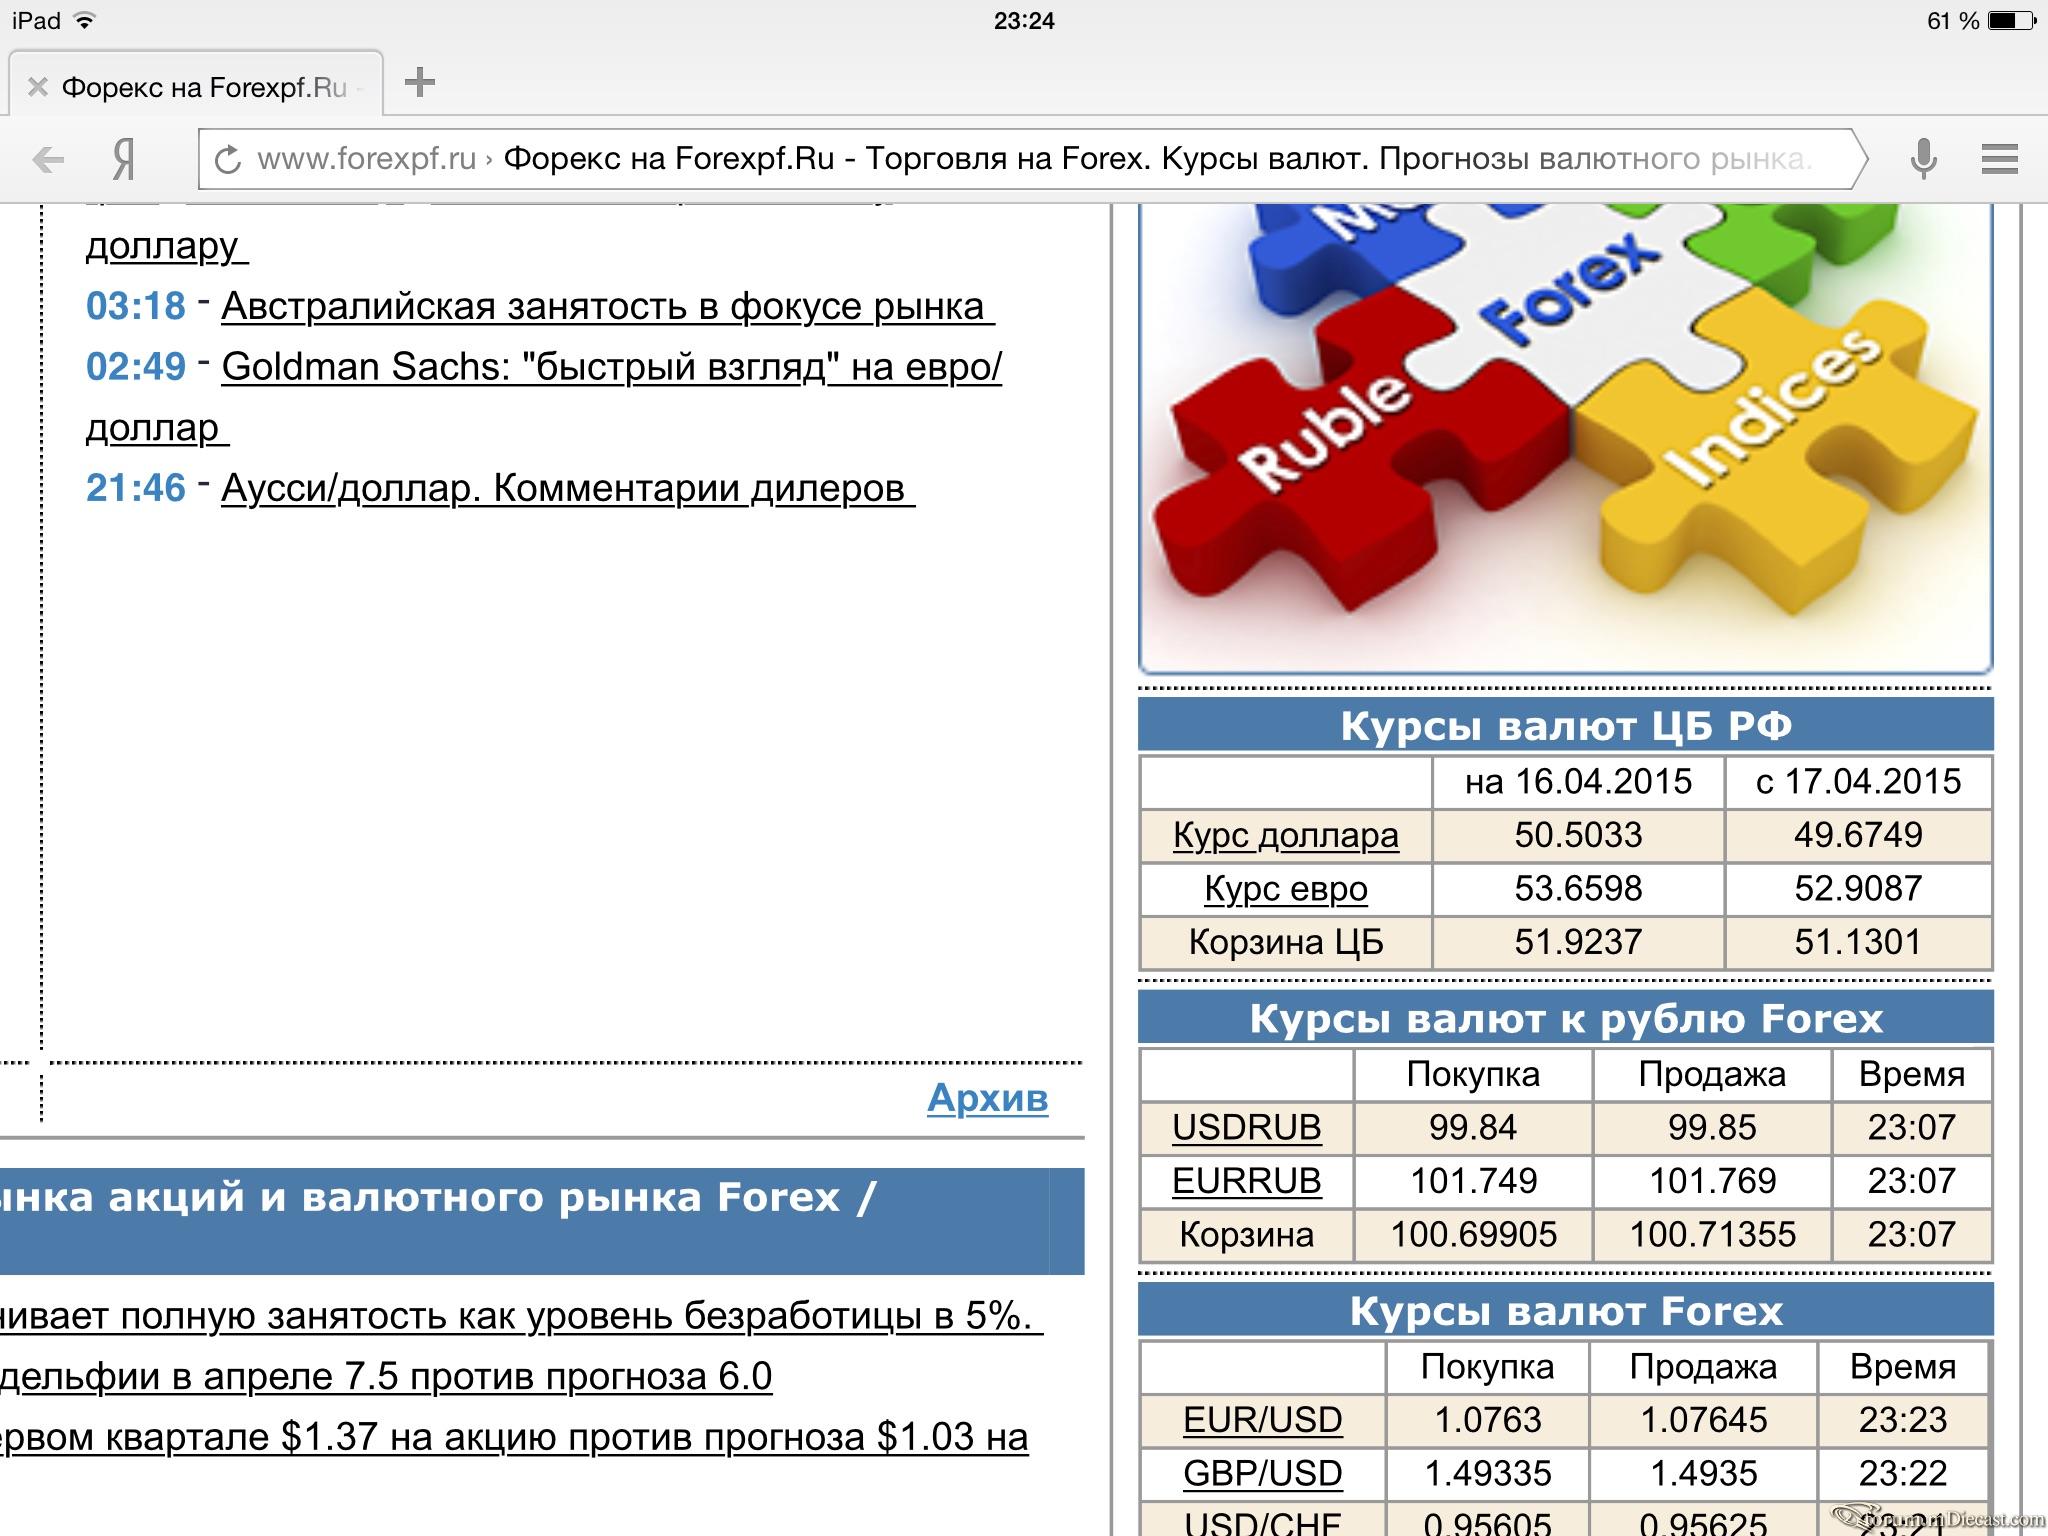Click EURRUB sell price 101.769
Viewport: 2048px width, 1536px height.
point(1712,1181)
